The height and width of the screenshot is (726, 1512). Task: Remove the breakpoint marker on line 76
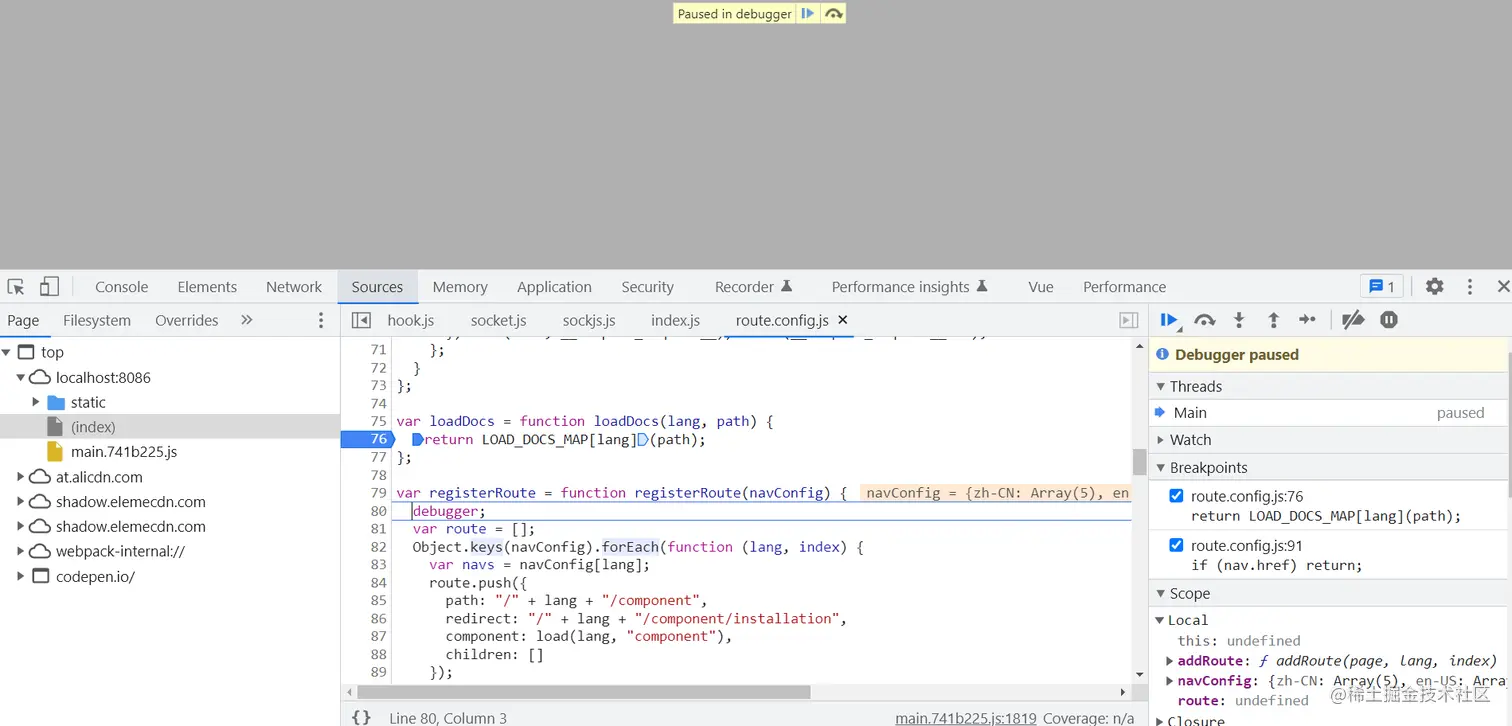coord(366,439)
